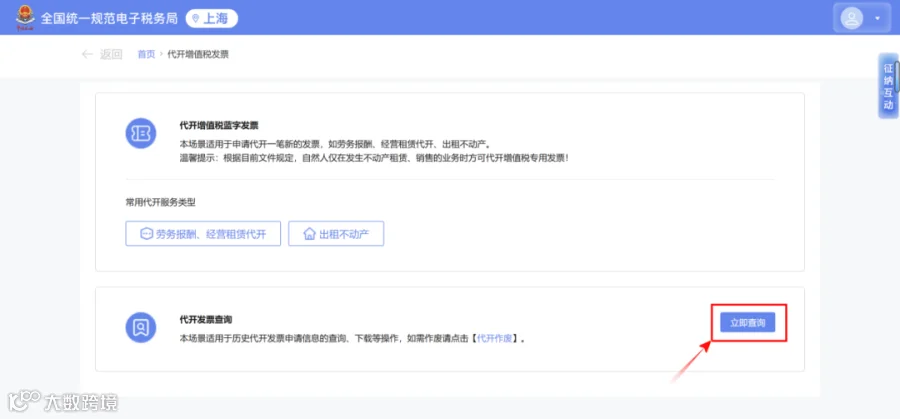The width and height of the screenshot is (900, 419).
Task: Click the hexagon icon in 劳务报酬 button
Action: pyautogui.click(x=146, y=234)
